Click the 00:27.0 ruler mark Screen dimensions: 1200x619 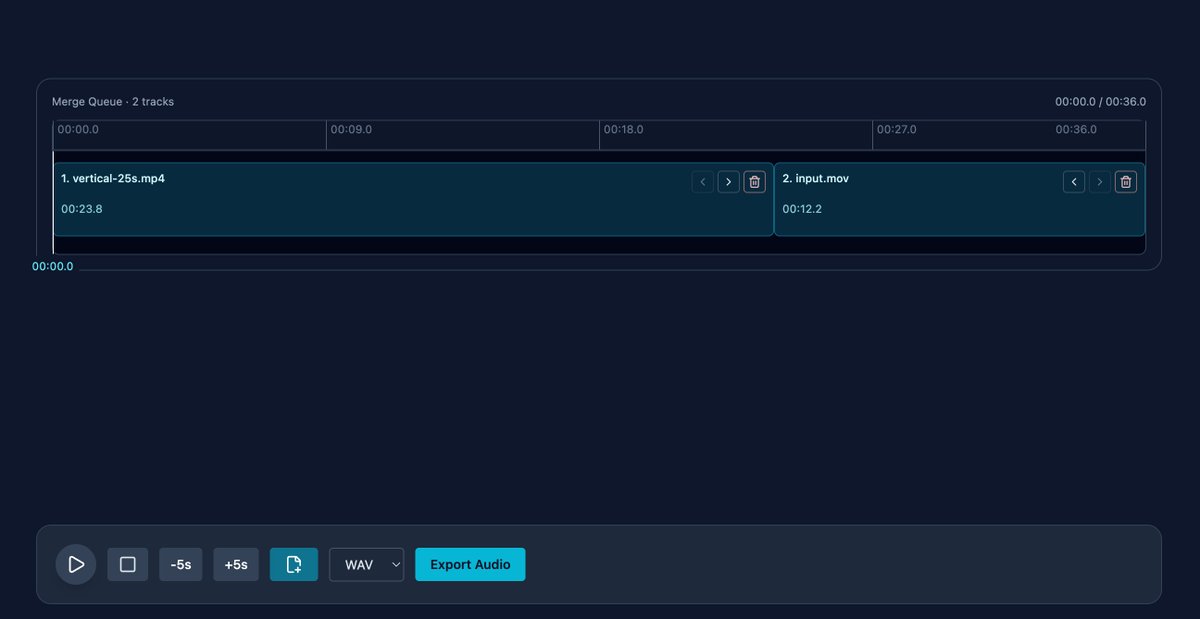coord(896,130)
